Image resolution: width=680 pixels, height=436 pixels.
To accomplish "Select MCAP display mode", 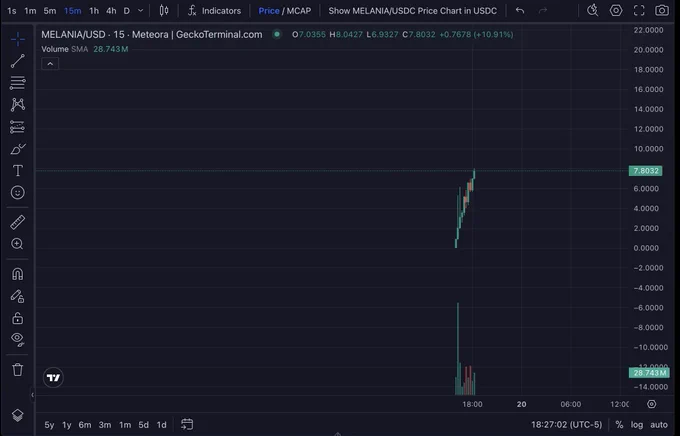I will point(298,11).
